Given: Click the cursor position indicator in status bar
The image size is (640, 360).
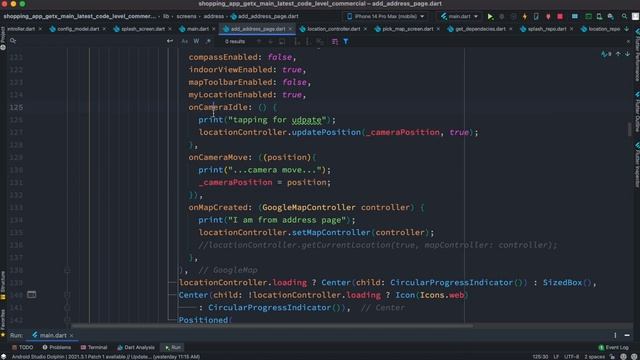Looking at the screenshot, I should (x=540, y=357).
